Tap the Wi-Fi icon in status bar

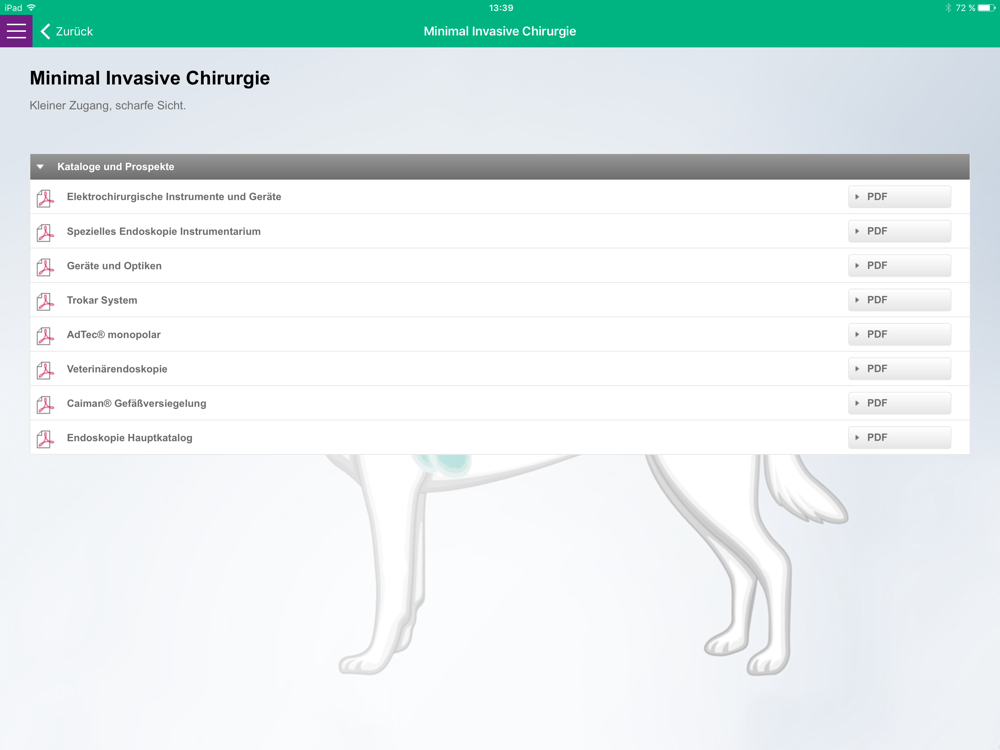pos(31,8)
